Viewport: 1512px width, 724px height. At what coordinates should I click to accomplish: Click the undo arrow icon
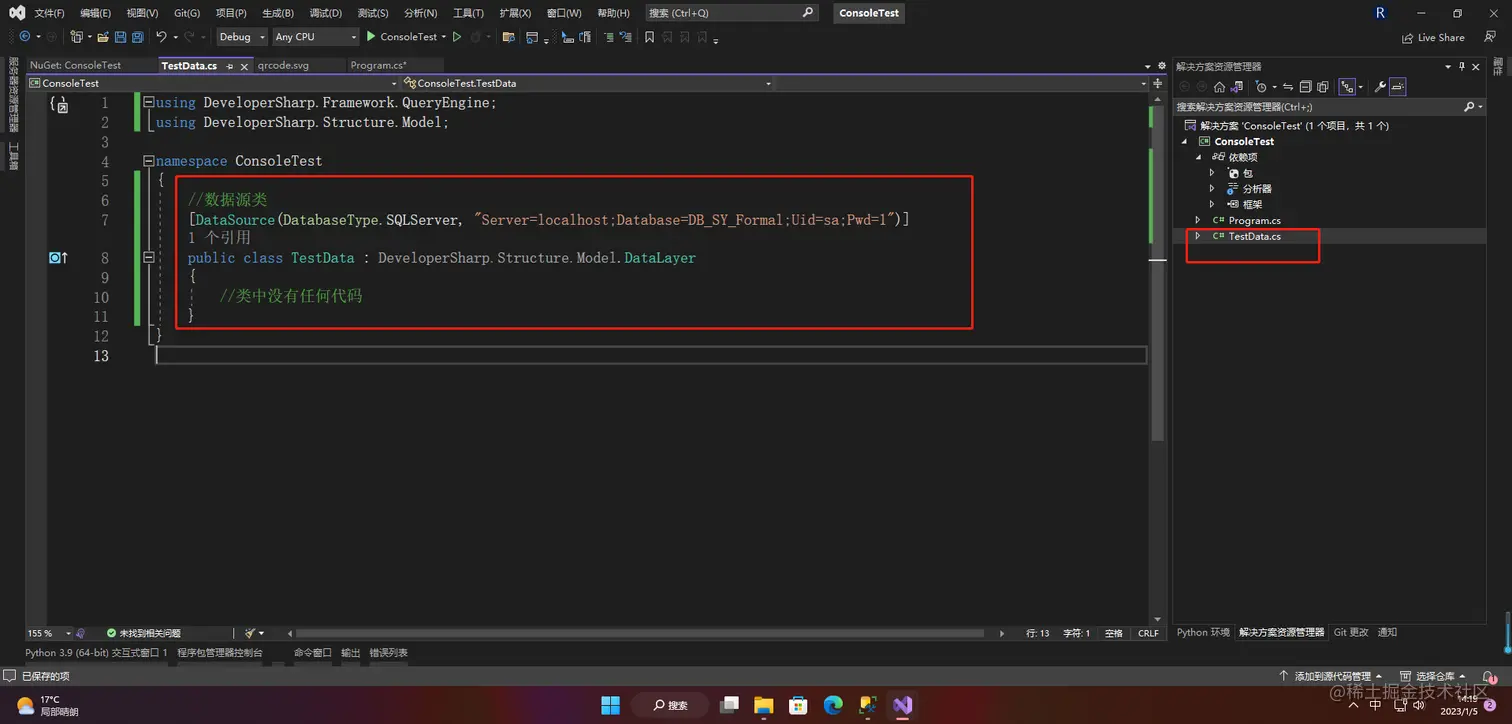tap(161, 37)
